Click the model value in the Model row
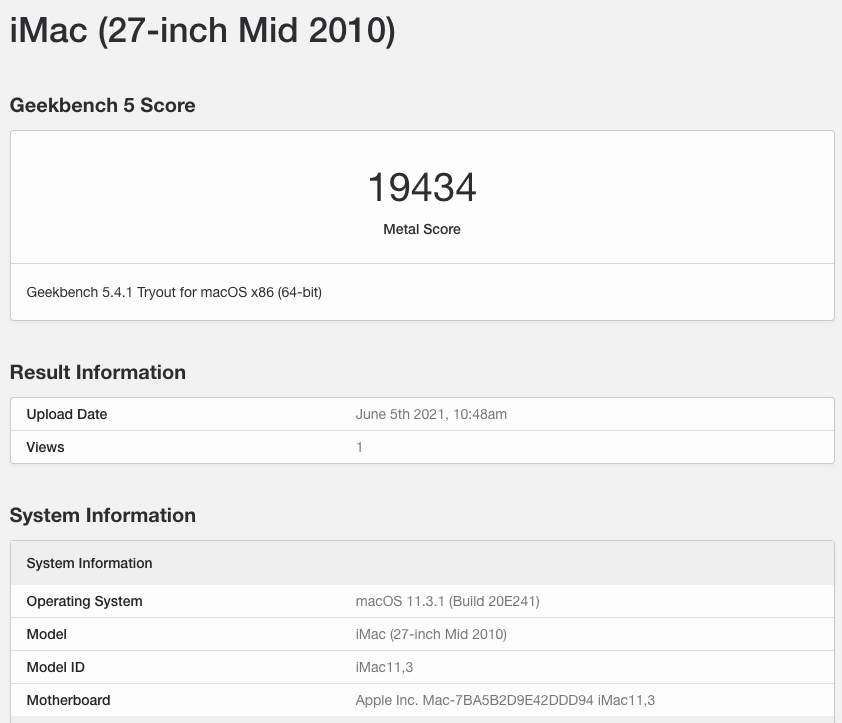The height and width of the screenshot is (723, 842). (431, 634)
